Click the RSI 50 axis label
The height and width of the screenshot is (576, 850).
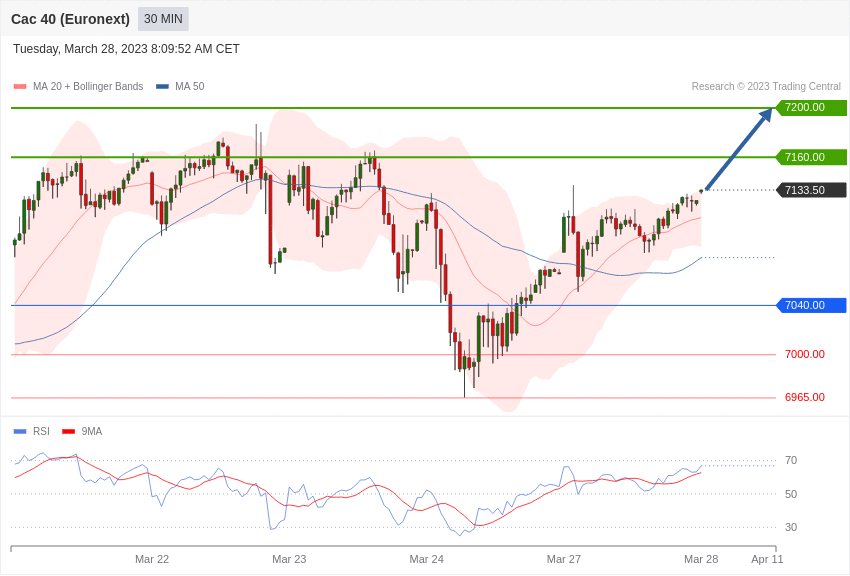[791, 494]
